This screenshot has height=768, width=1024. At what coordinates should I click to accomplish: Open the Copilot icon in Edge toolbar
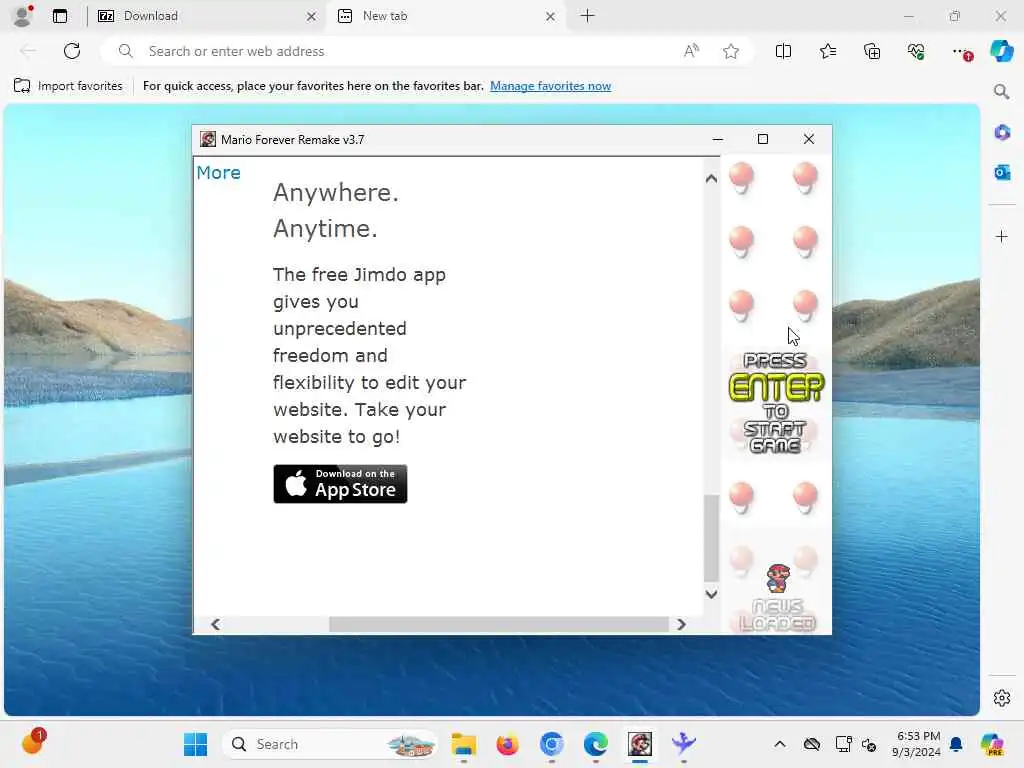coord(1001,51)
